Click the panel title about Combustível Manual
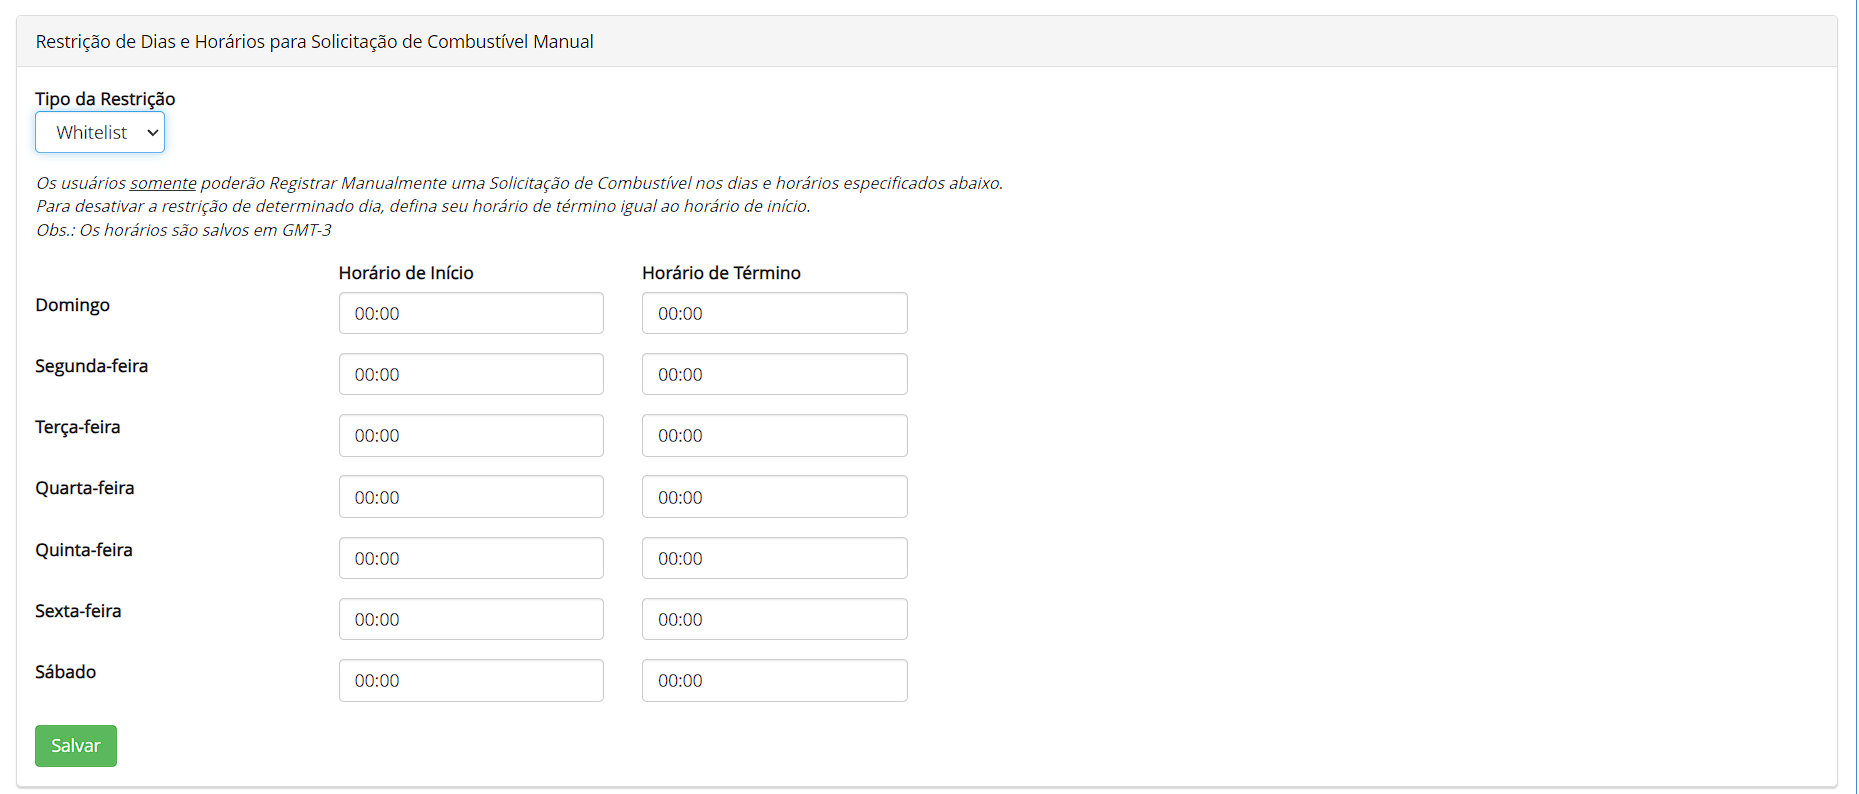Screen dimensions: 1859x794 pyautogui.click(x=314, y=42)
